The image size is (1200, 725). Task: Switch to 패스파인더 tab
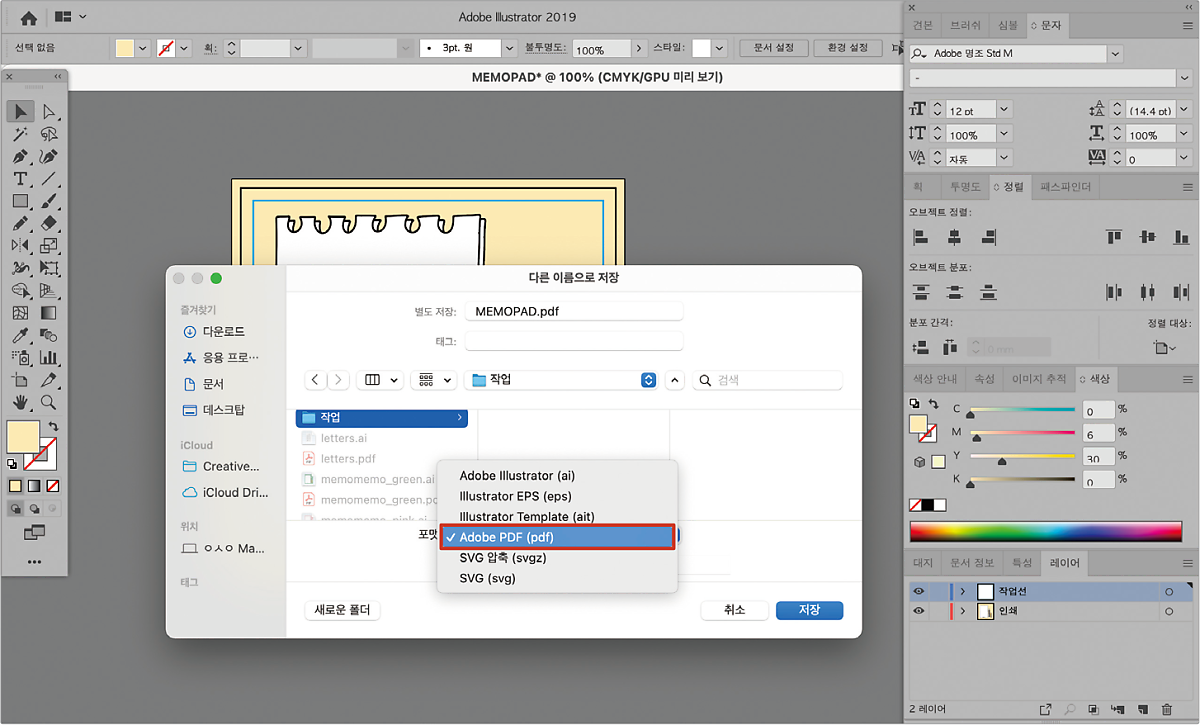coord(1066,186)
